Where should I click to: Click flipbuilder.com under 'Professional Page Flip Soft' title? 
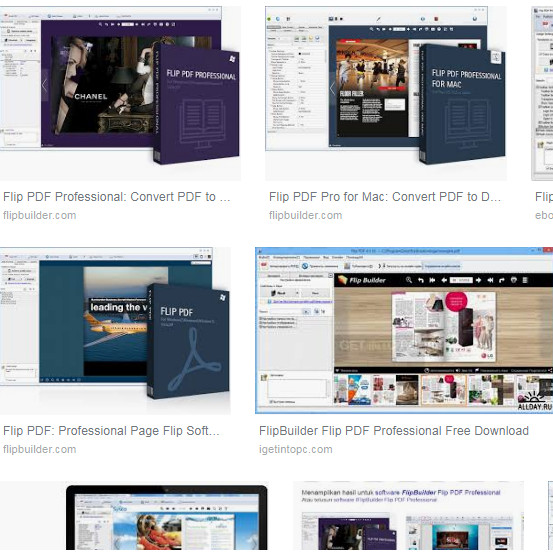pos(40,449)
